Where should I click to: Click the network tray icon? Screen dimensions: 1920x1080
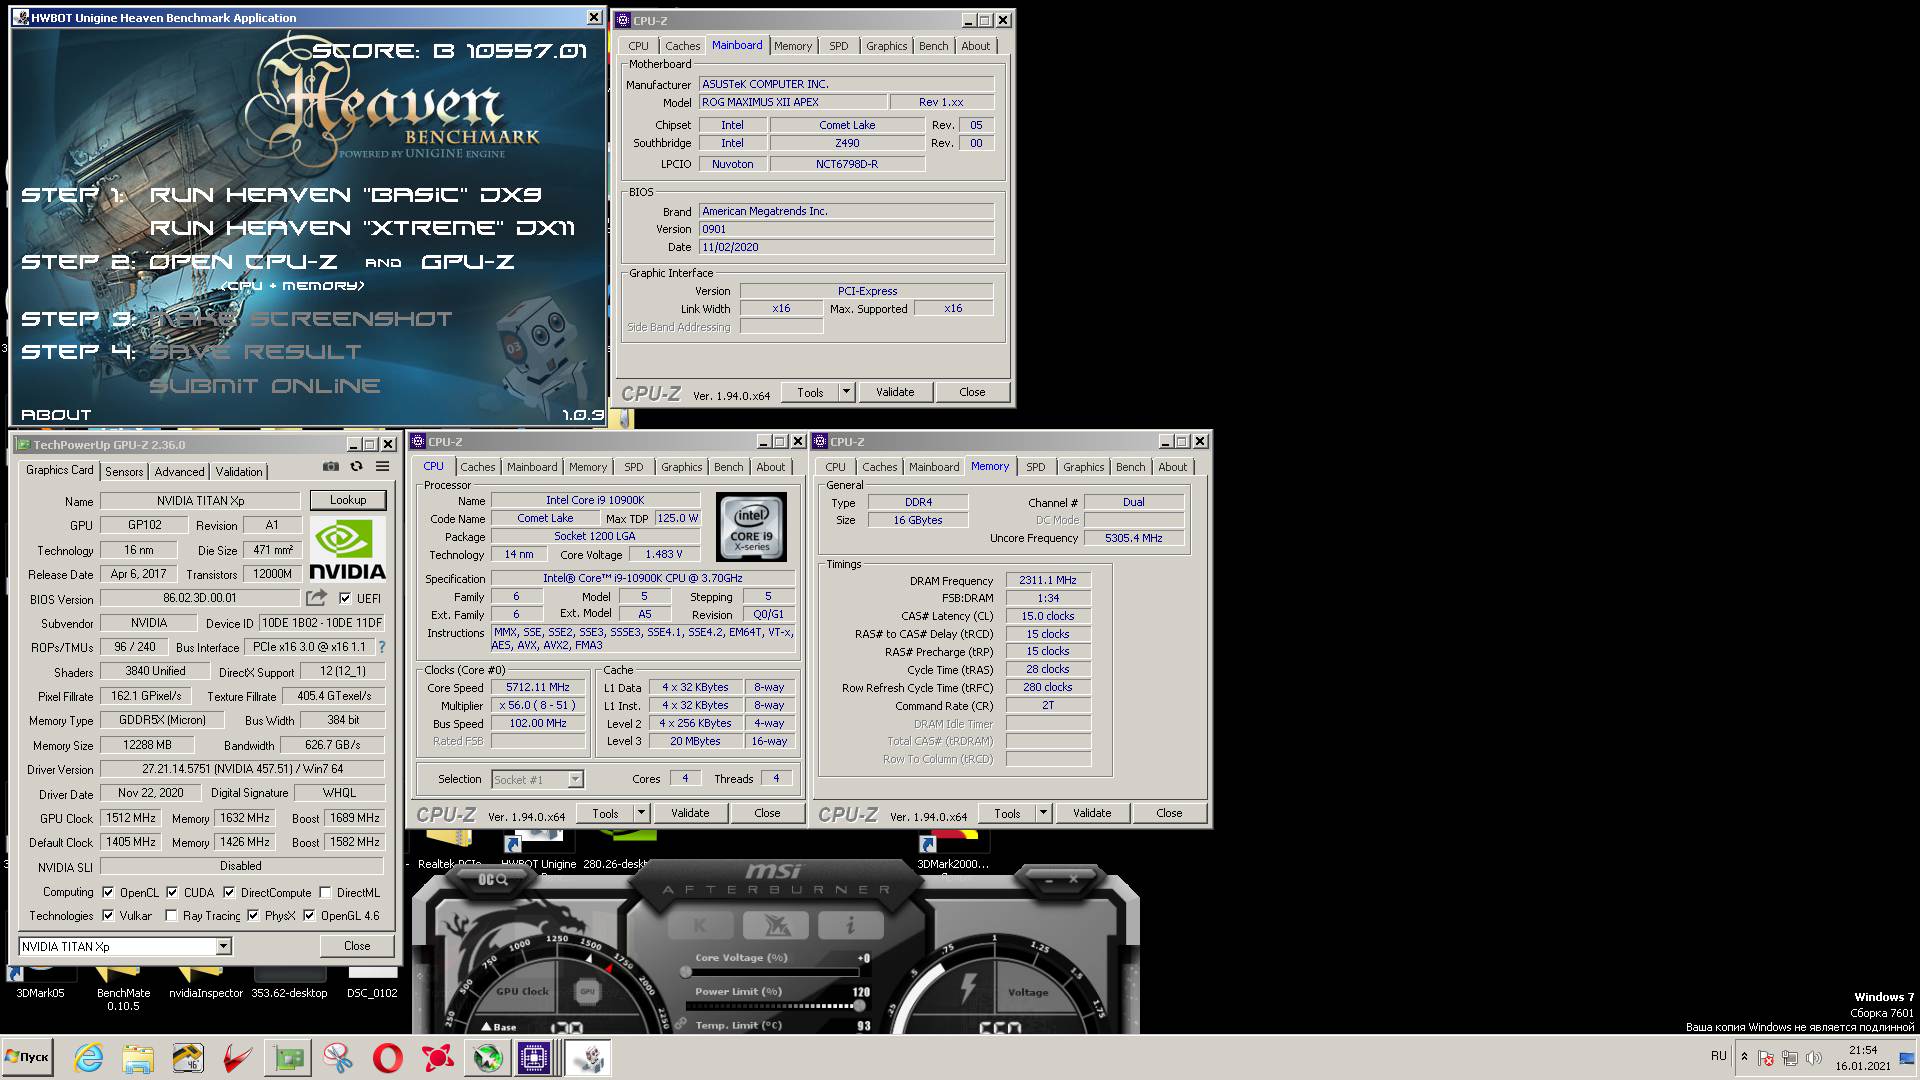tap(1790, 1058)
